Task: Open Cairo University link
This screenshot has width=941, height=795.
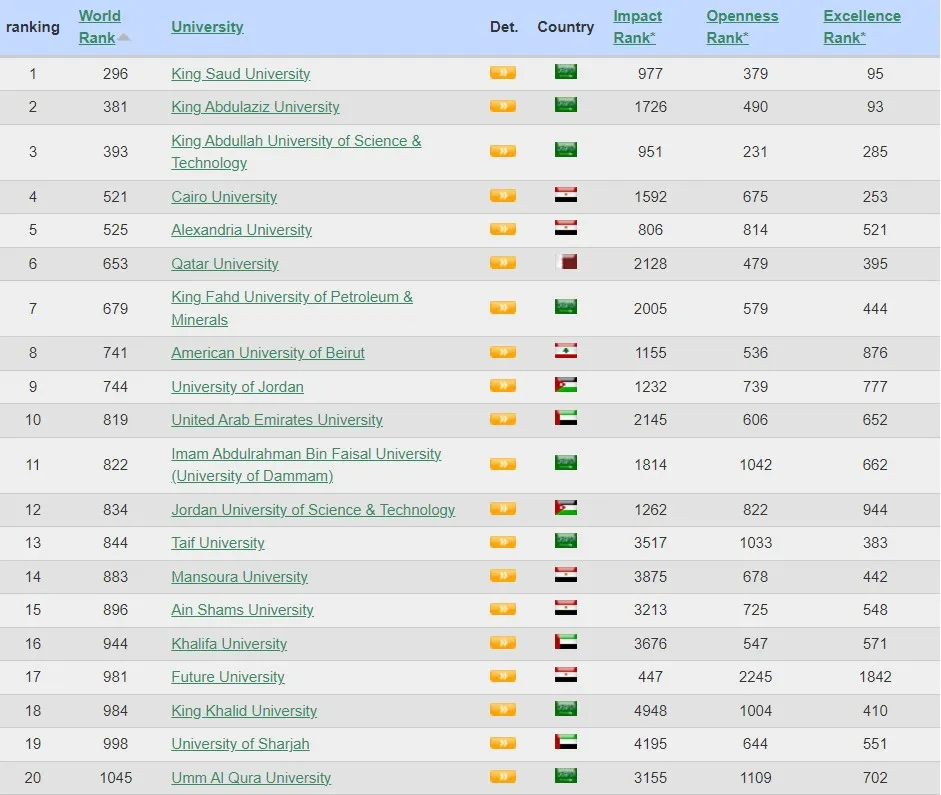Action: click(x=224, y=197)
